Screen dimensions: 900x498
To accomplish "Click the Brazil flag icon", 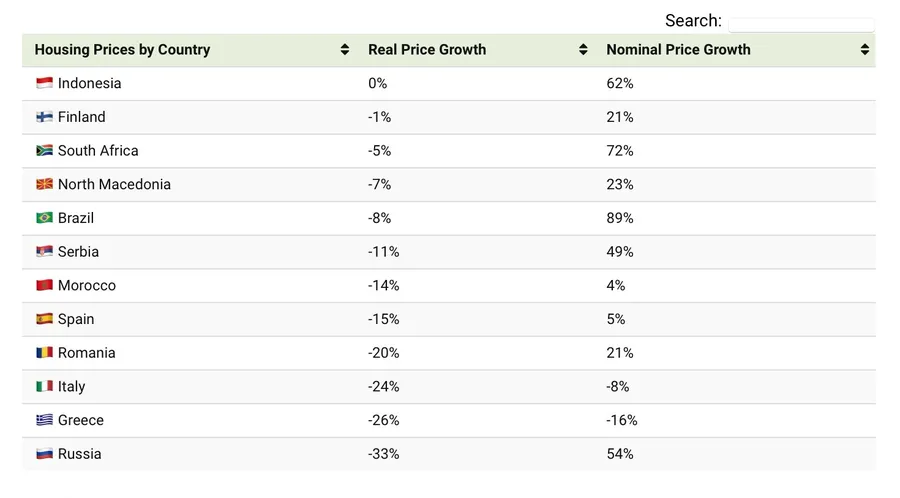I will (44, 218).
